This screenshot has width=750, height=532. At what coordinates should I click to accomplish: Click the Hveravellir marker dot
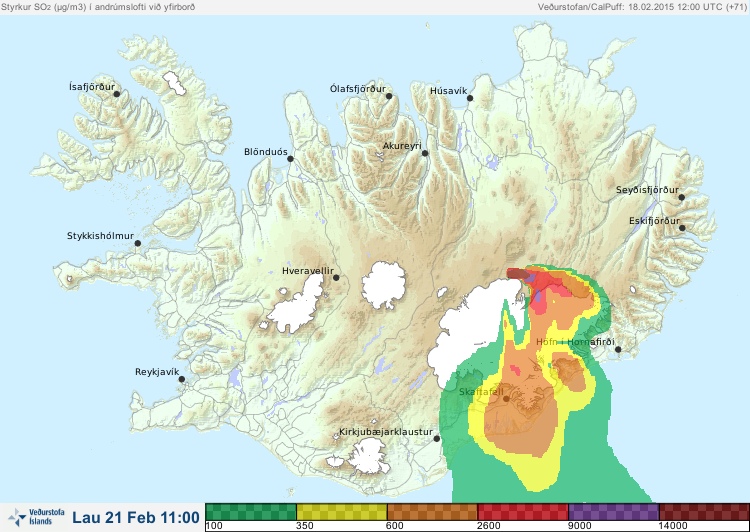(336, 277)
